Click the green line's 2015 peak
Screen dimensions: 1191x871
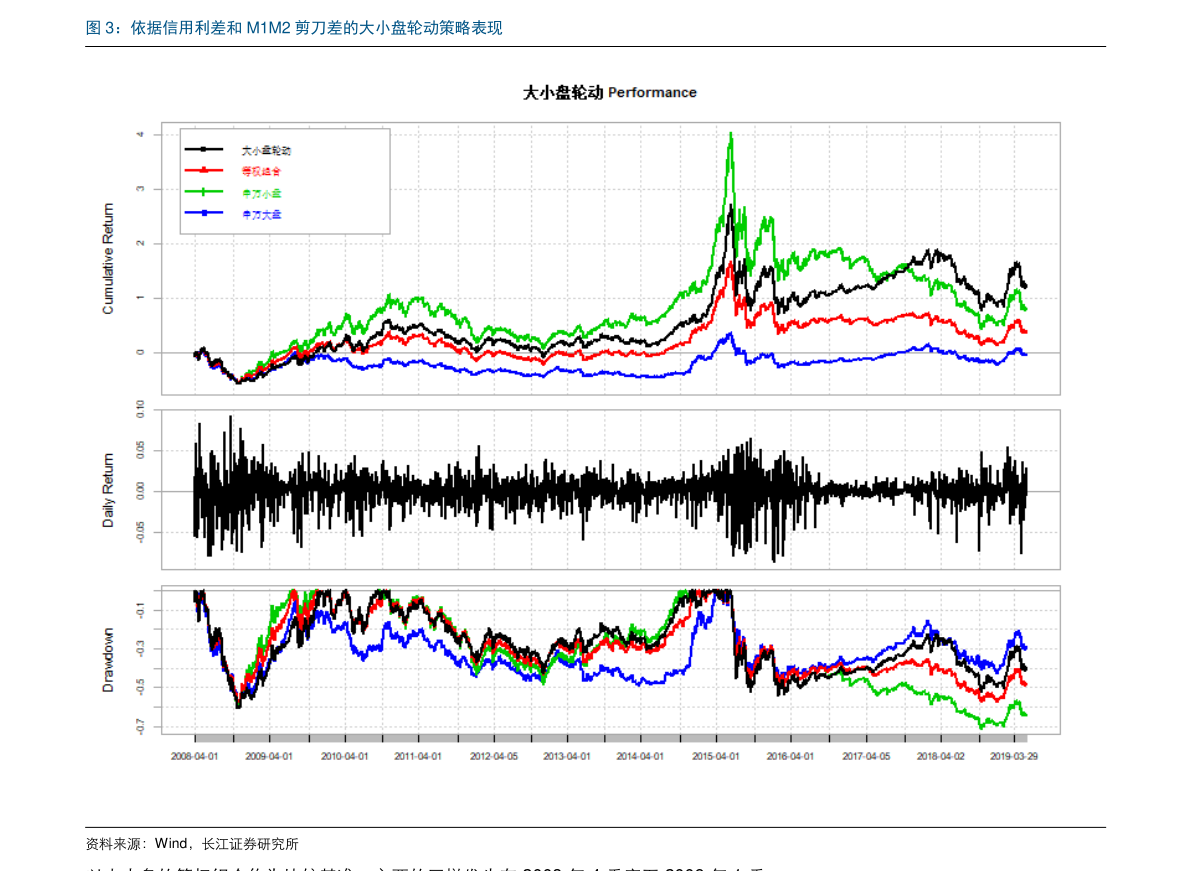(731, 134)
